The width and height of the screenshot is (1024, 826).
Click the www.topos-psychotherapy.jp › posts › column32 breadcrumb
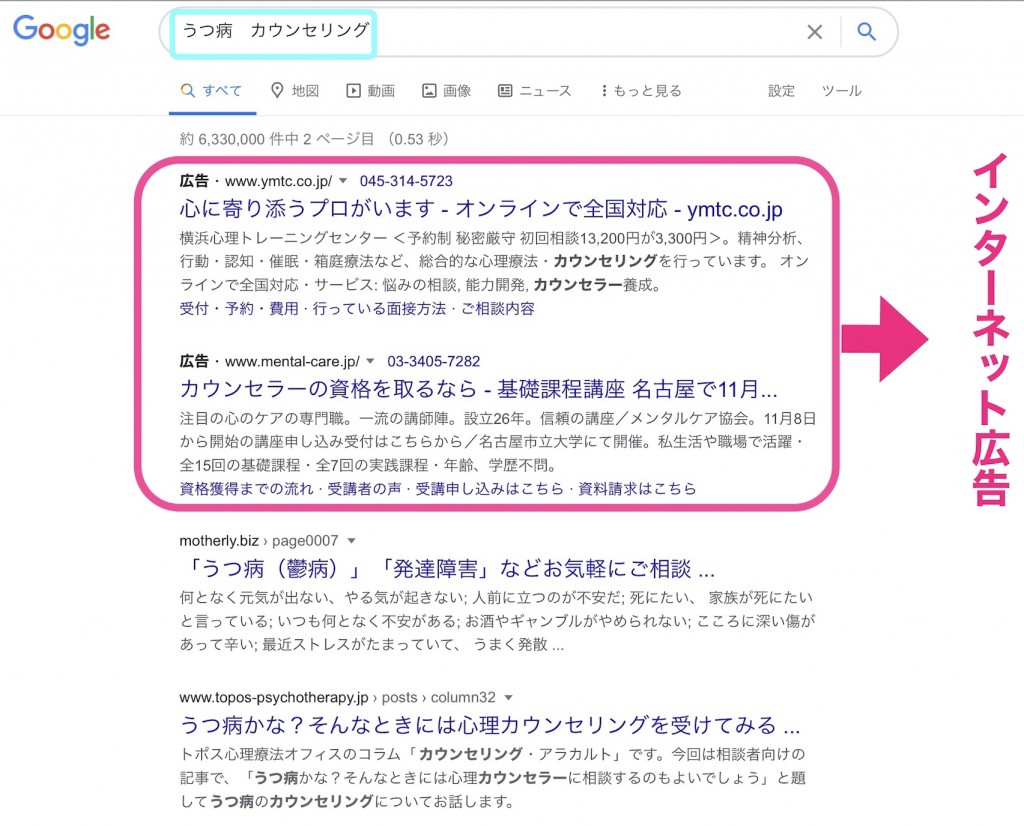tap(338, 697)
